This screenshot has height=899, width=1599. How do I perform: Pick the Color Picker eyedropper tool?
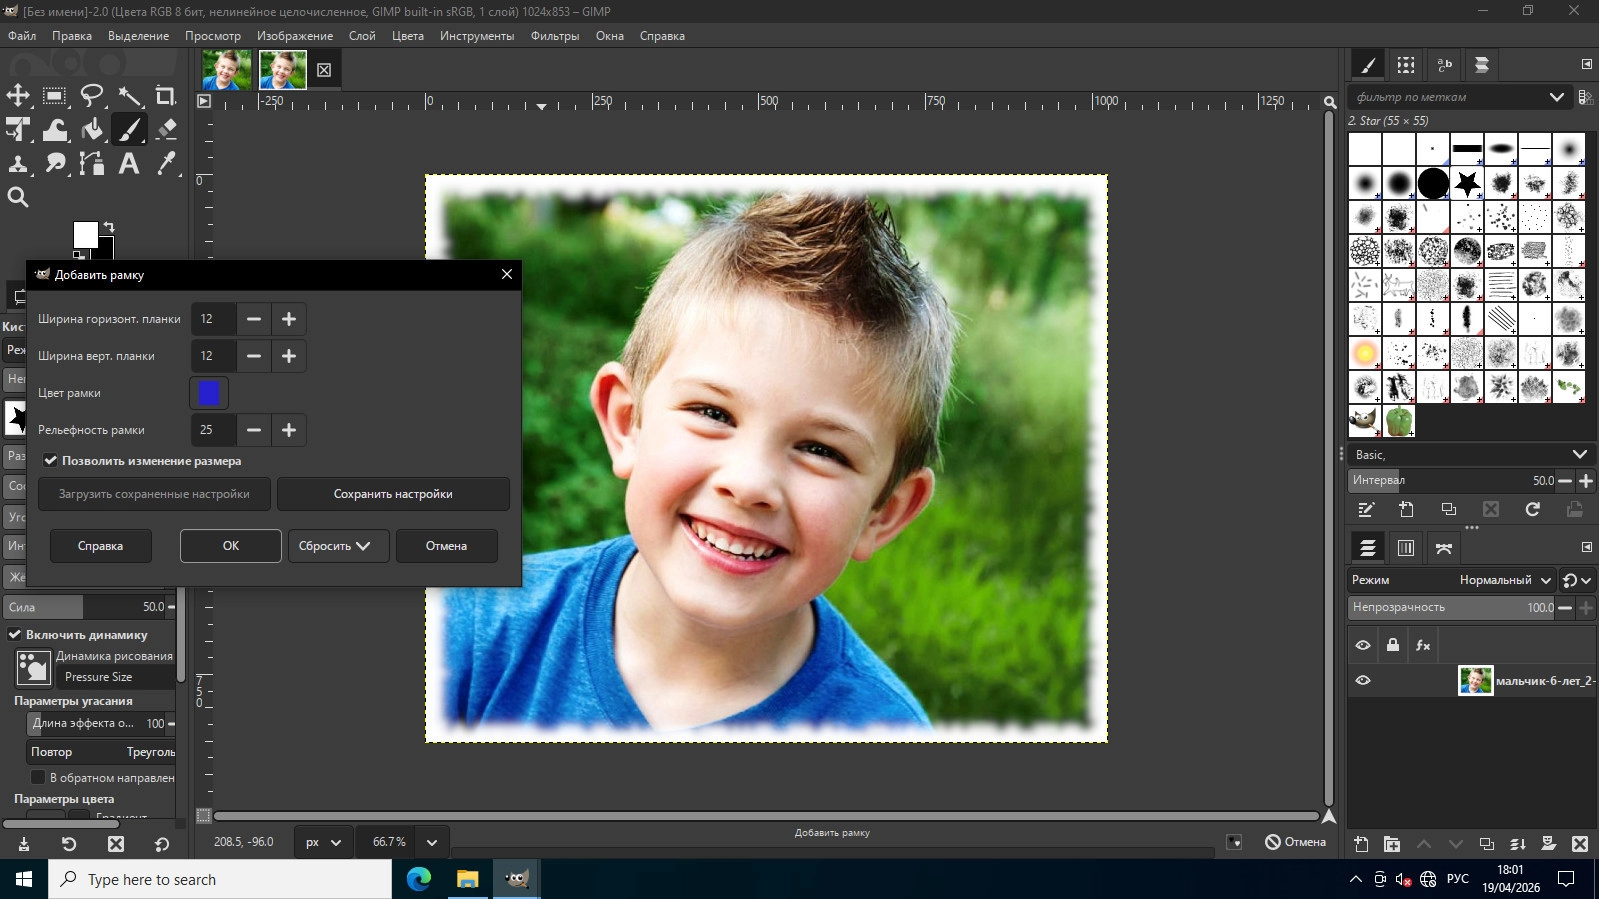[167, 163]
